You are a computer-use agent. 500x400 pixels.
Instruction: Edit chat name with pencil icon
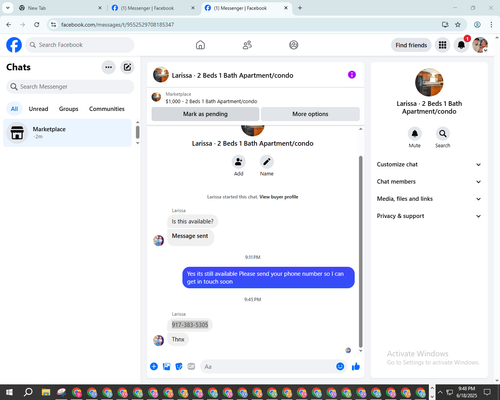click(267, 162)
